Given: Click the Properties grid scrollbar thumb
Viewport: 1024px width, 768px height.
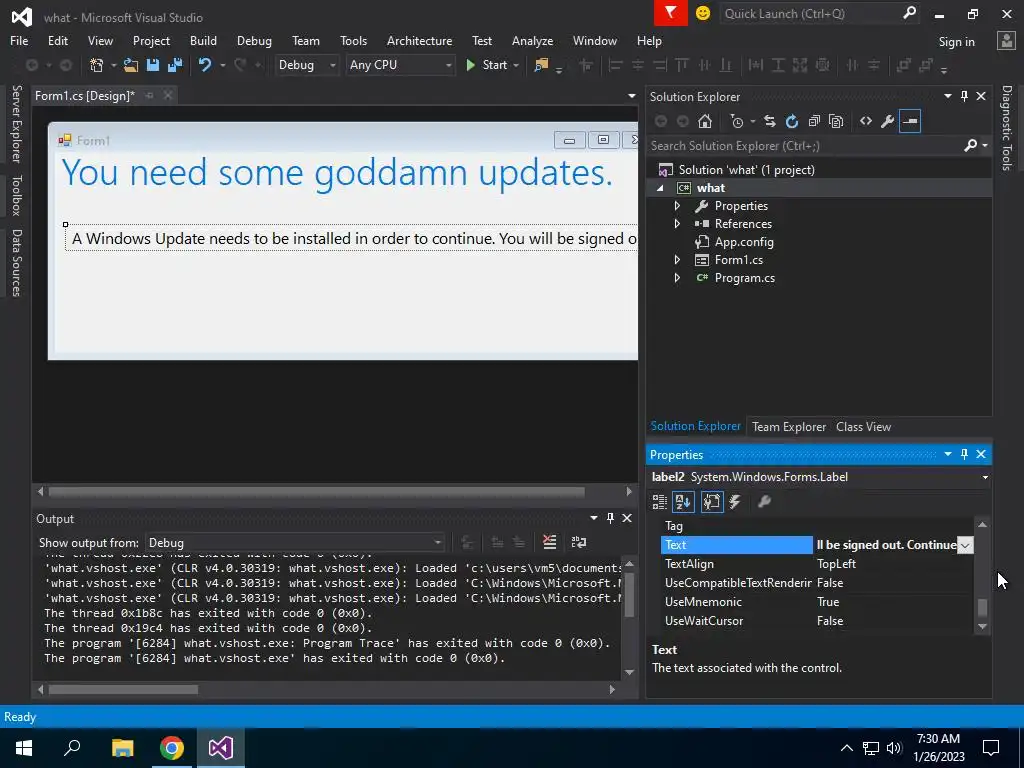Looking at the screenshot, I should pos(982,607).
